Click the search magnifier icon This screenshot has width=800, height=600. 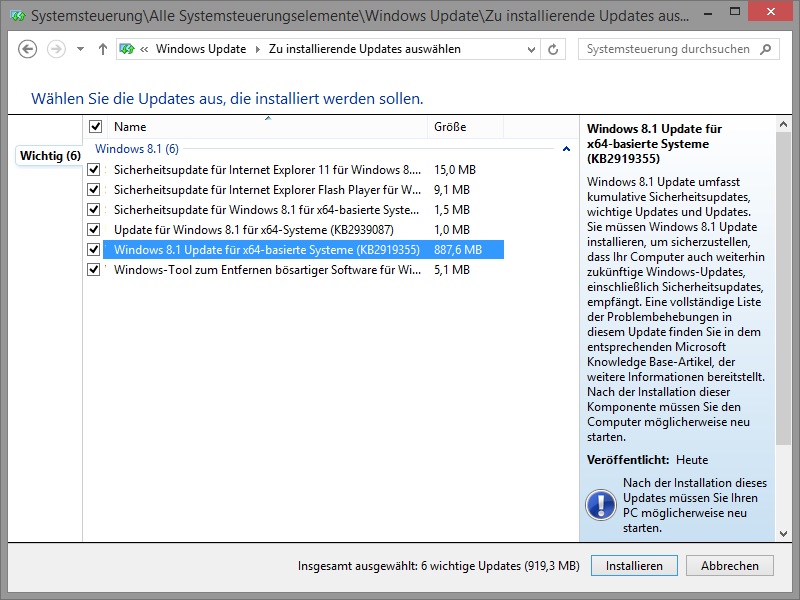pos(765,49)
